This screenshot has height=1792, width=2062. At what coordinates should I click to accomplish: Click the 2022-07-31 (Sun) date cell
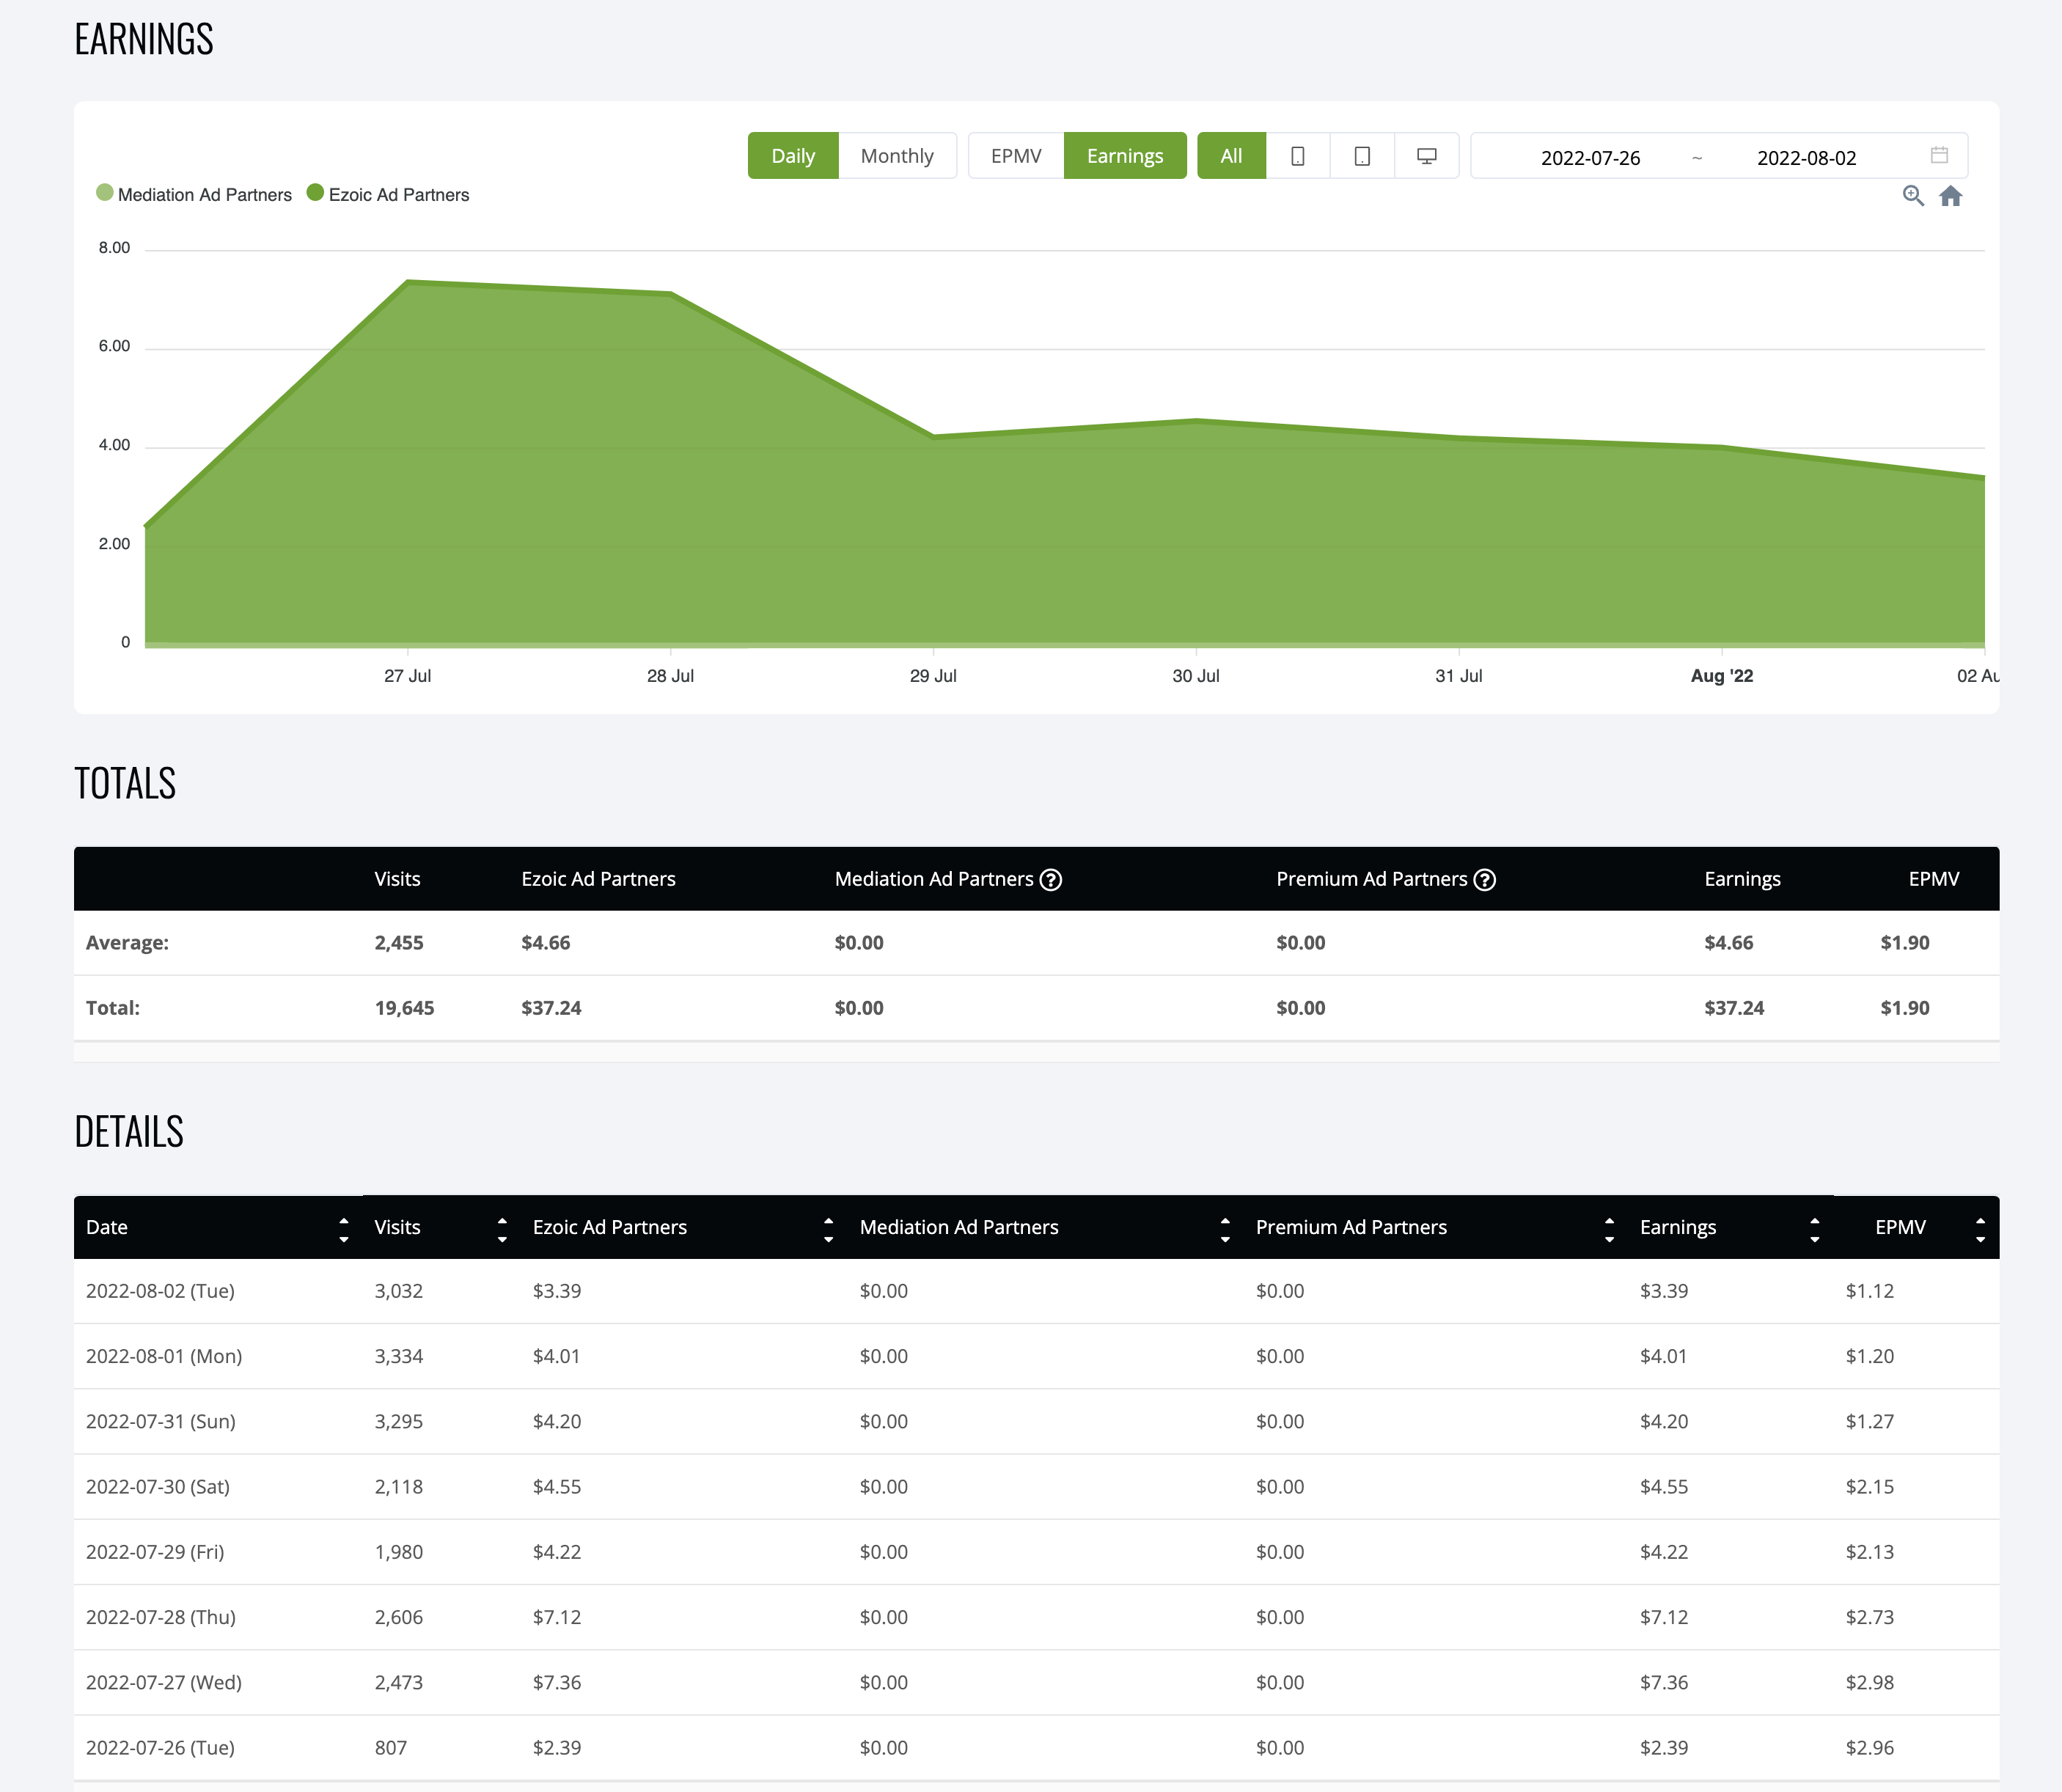pyautogui.click(x=161, y=1421)
